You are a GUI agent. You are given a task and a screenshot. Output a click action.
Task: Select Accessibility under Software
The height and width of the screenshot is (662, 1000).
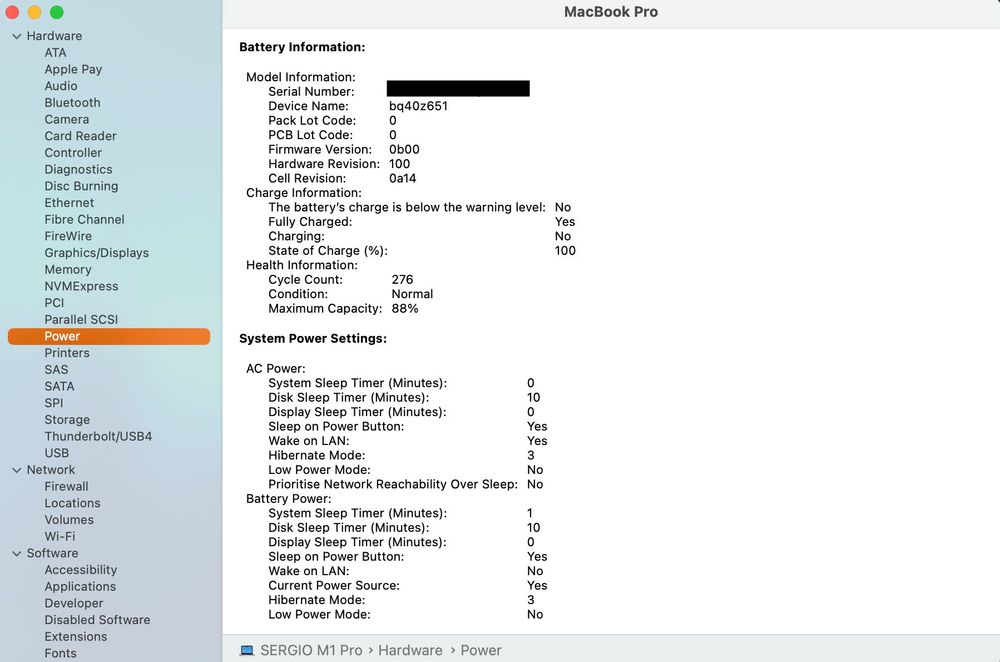tap(80, 570)
